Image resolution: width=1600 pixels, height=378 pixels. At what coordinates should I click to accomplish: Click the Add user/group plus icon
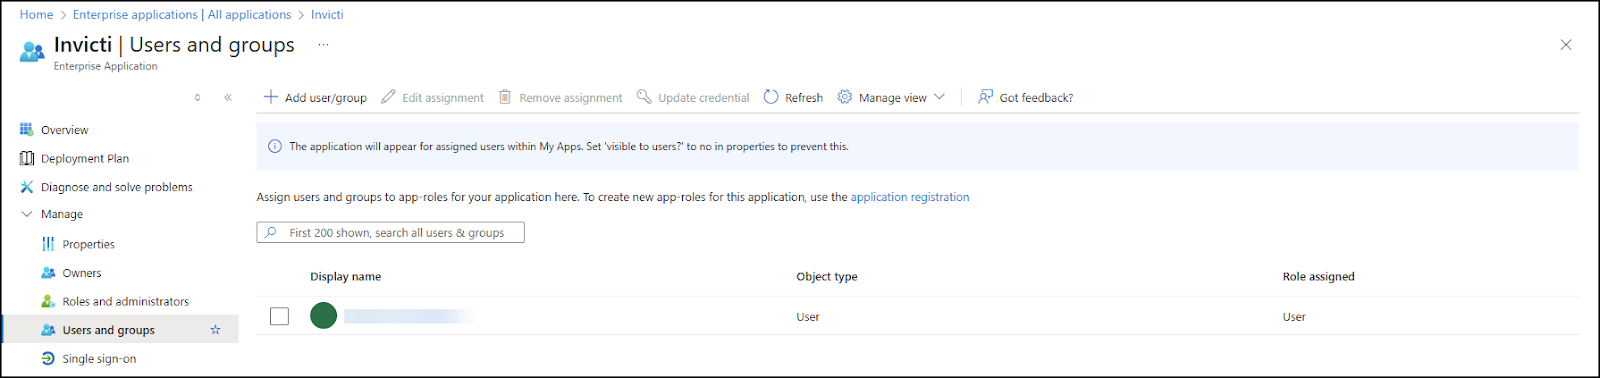coord(271,97)
